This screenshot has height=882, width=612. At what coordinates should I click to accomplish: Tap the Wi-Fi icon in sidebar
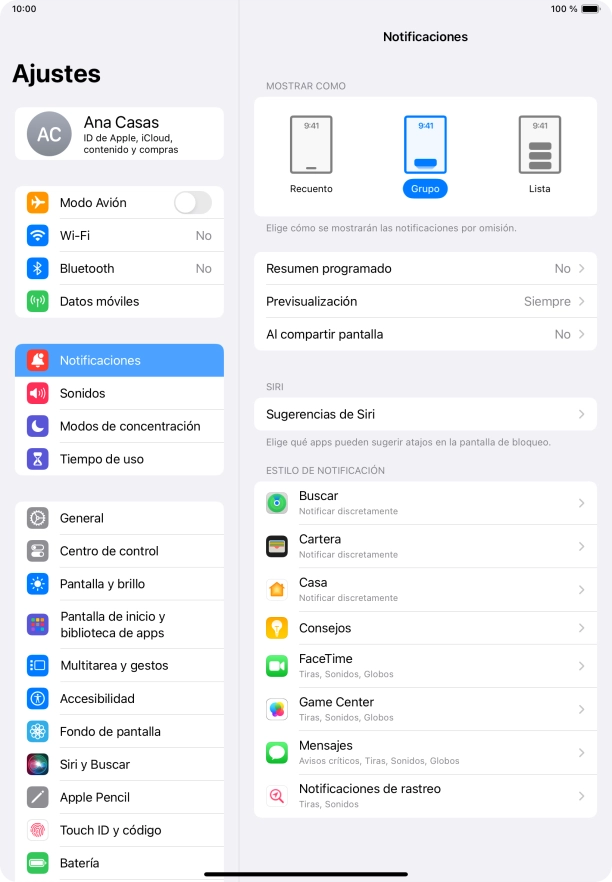(x=38, y=235)
